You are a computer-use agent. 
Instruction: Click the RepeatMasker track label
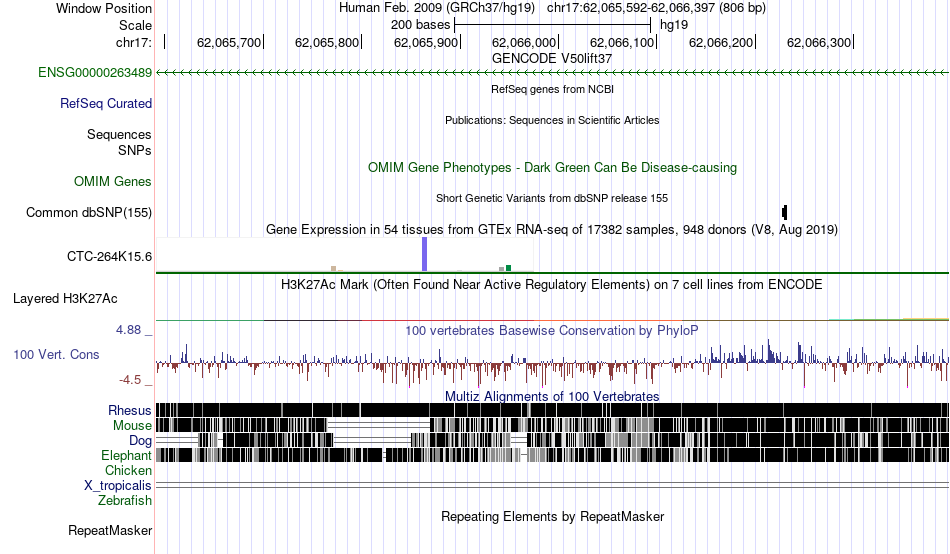110,530
